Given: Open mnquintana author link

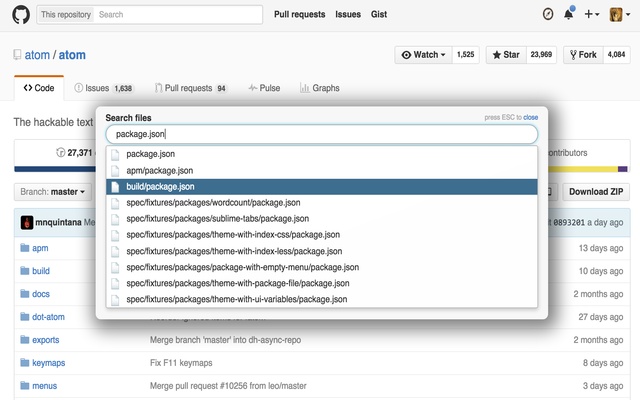Looking at the screenshot, I should point(58,222).
